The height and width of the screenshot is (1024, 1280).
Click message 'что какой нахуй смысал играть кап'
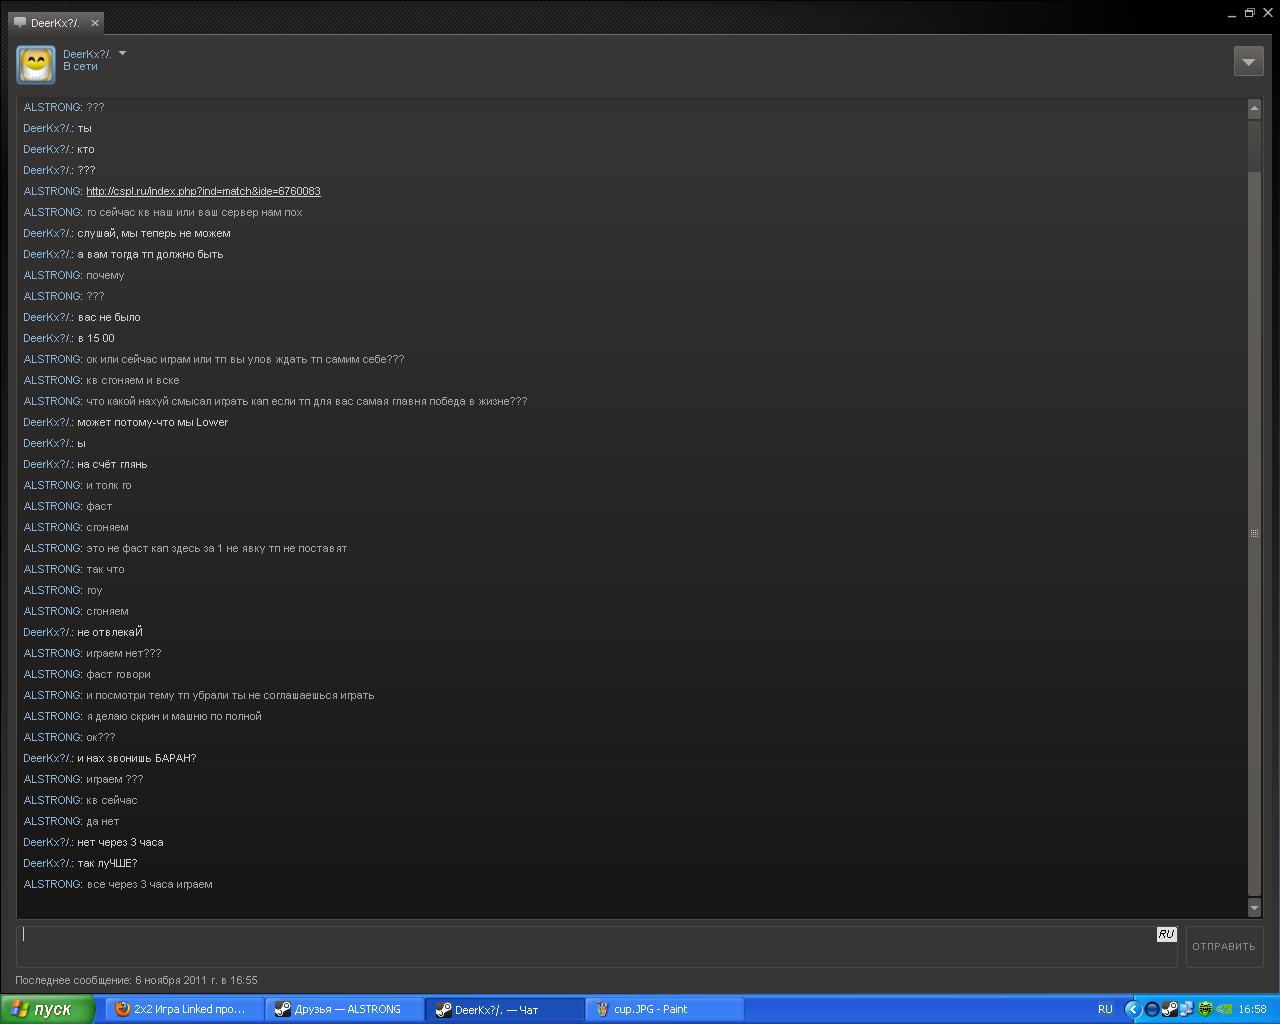307,401
